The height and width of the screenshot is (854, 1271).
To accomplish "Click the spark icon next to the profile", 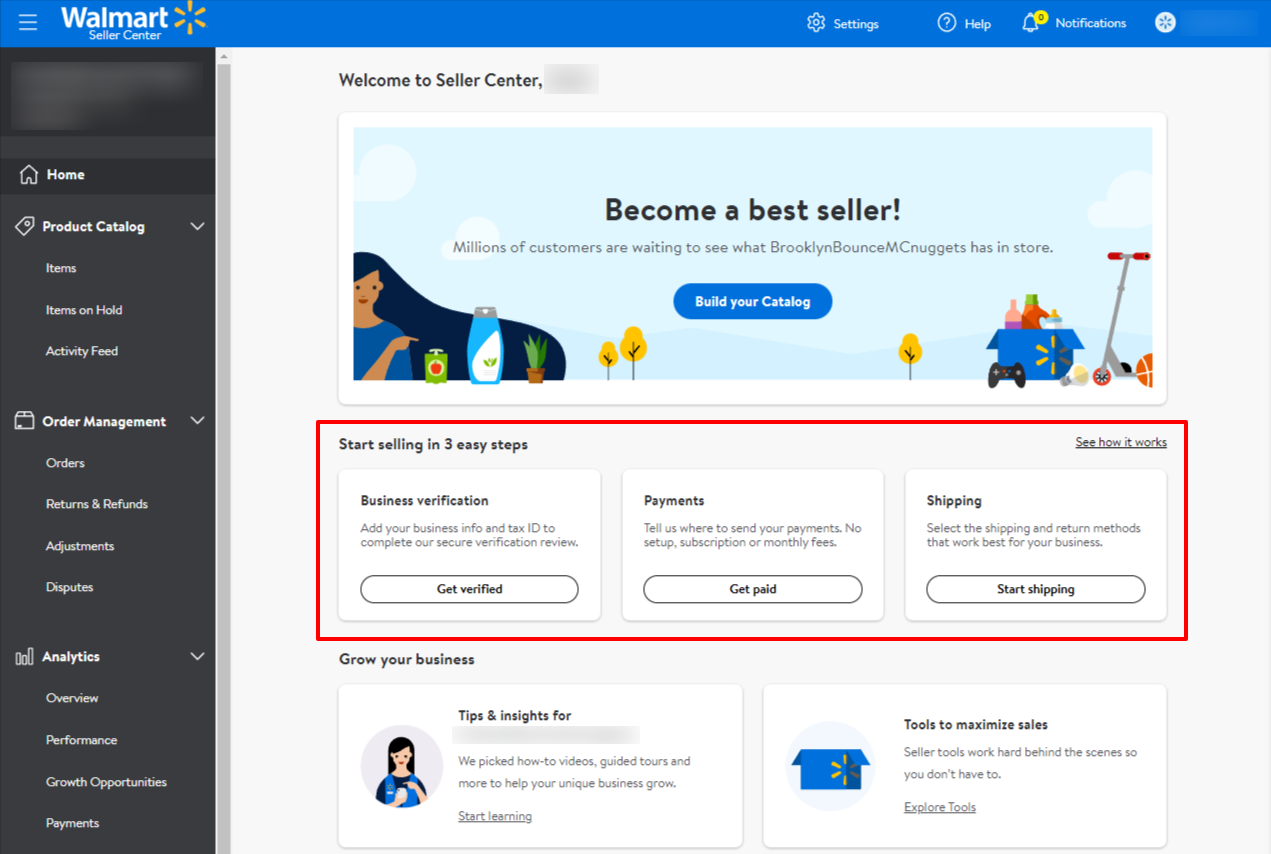I will (x=1165, y=22).
